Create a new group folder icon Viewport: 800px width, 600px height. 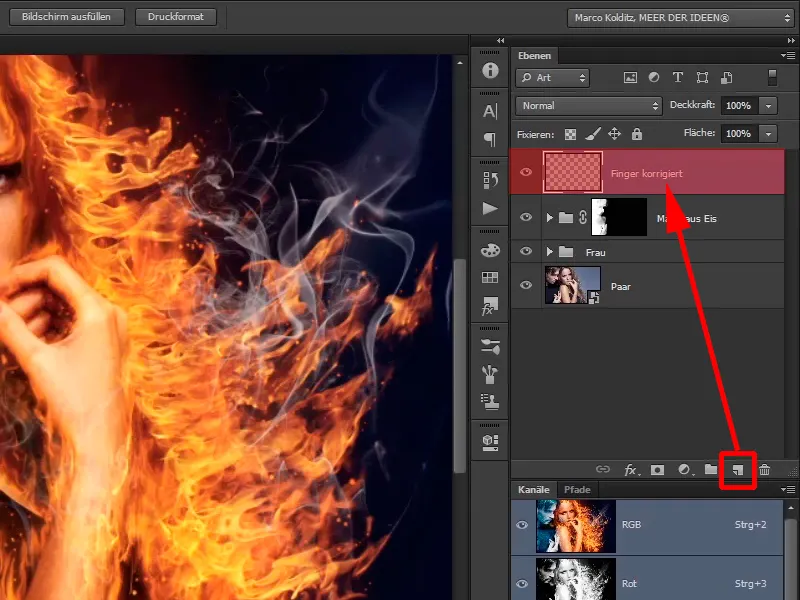point(711,469)
